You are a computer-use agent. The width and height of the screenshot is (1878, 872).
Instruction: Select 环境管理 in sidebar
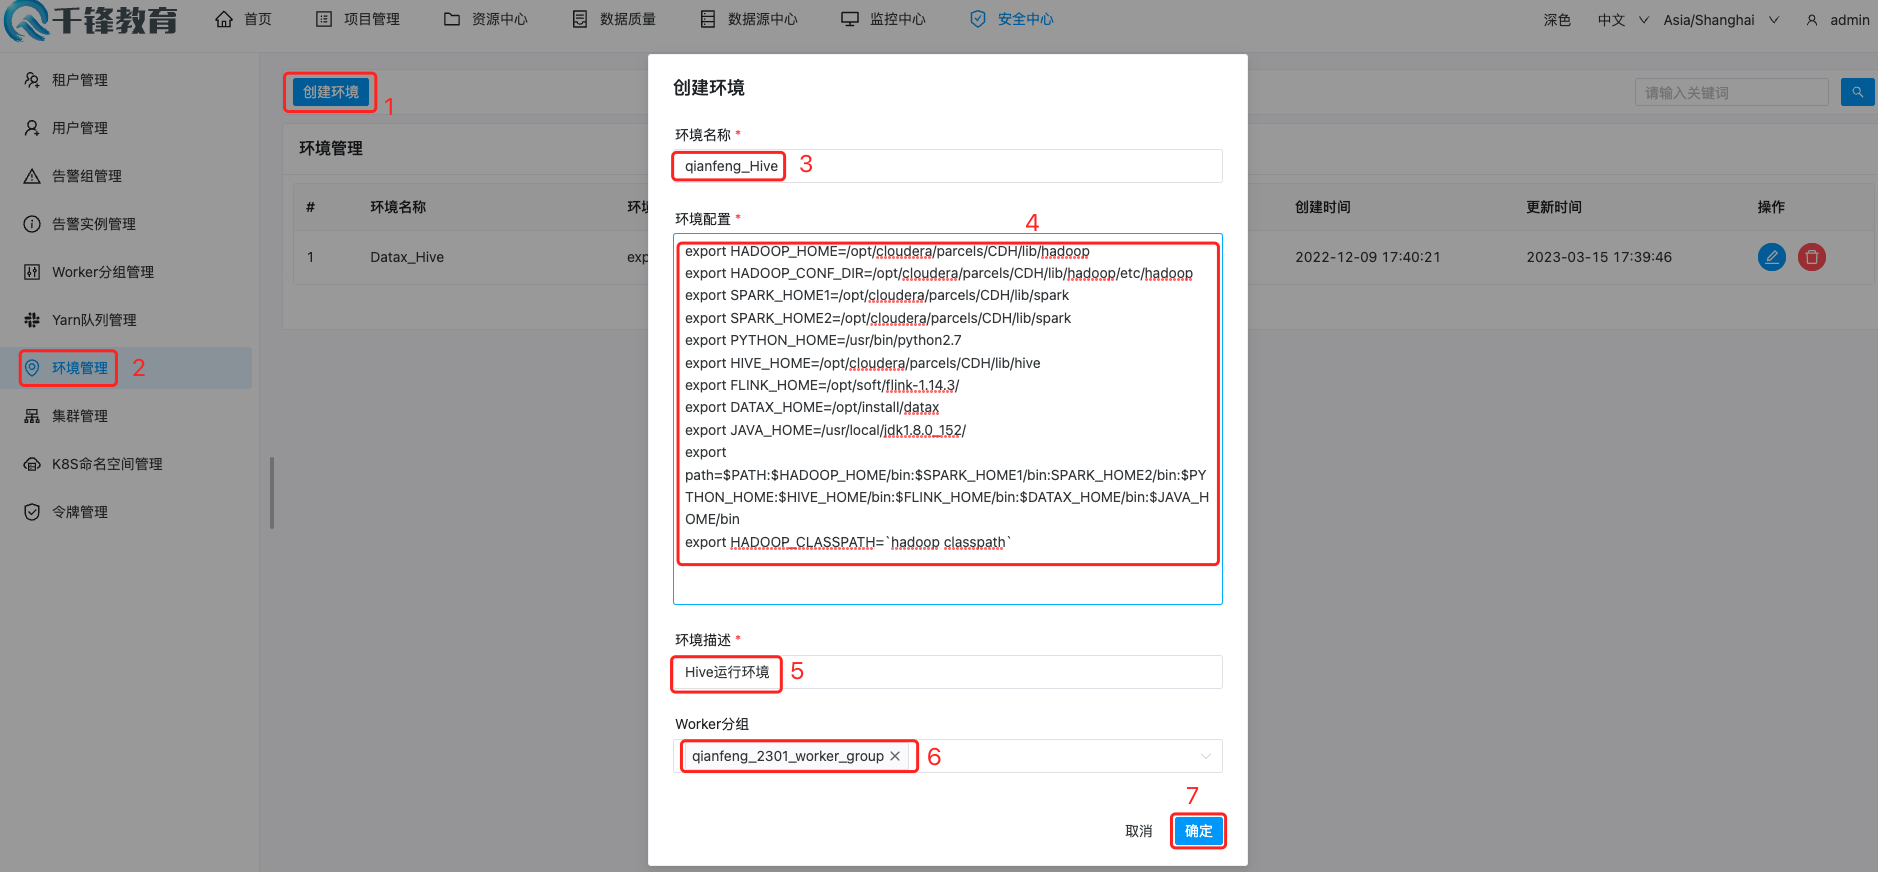pyautogui.click(x=80, y=368)
